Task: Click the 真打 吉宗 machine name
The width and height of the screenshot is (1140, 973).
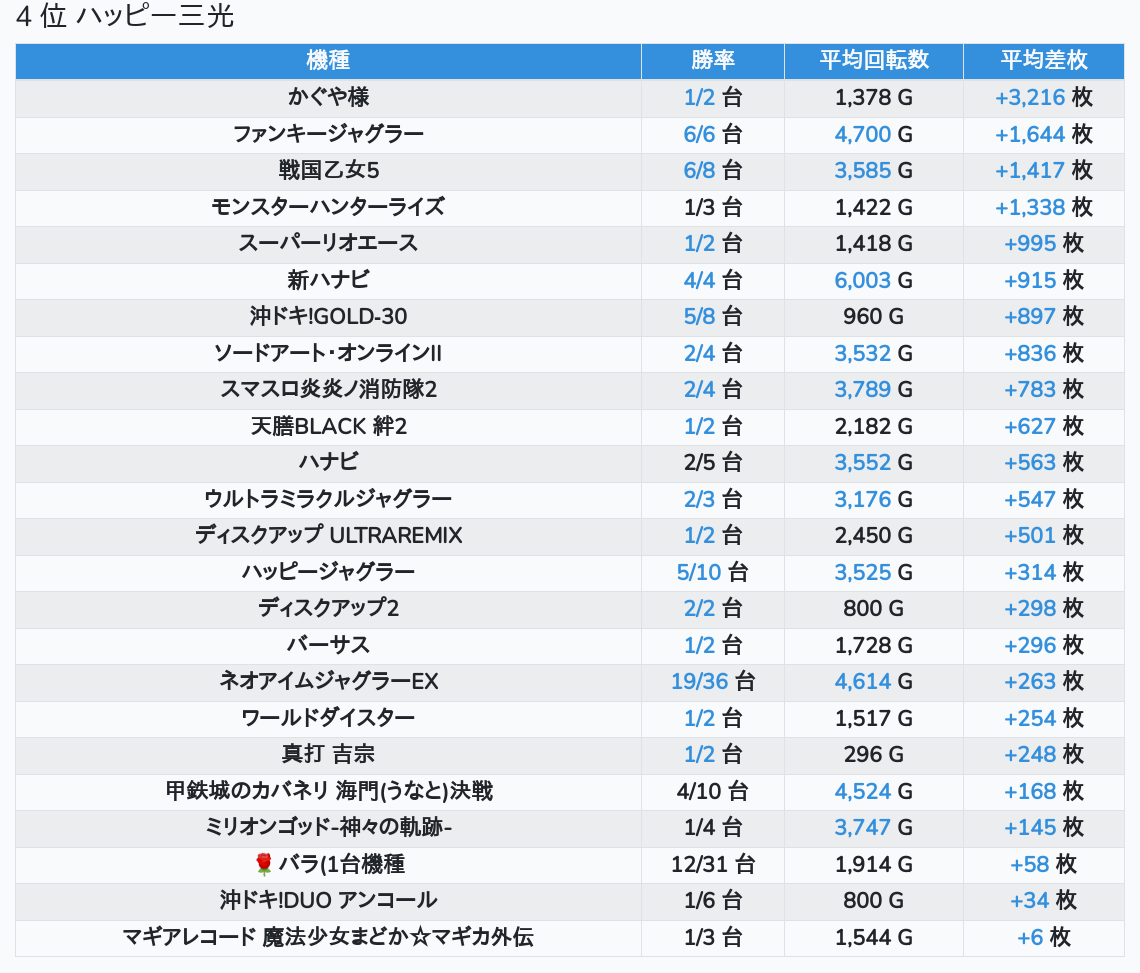Action: click(x=328, y=755)
